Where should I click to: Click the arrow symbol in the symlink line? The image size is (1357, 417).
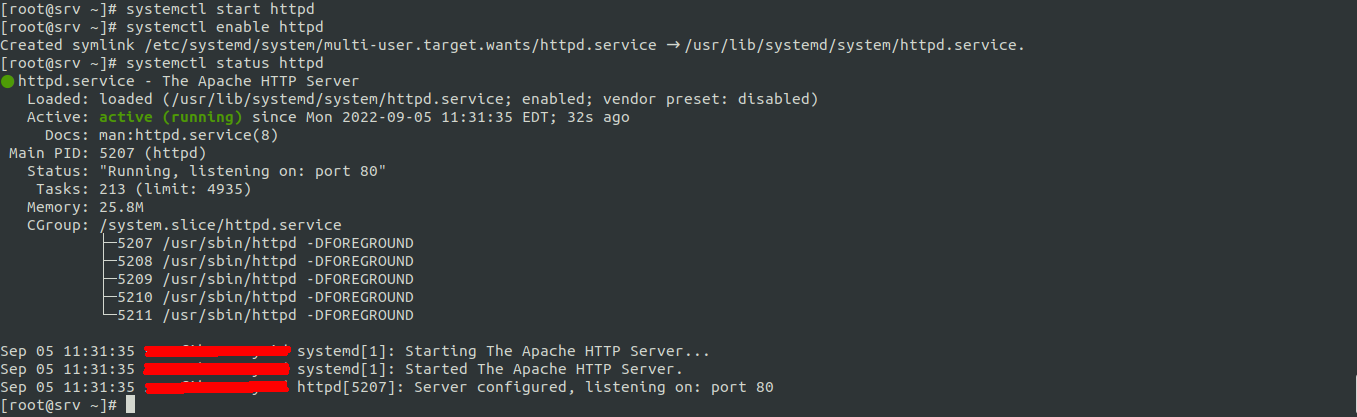673,45
